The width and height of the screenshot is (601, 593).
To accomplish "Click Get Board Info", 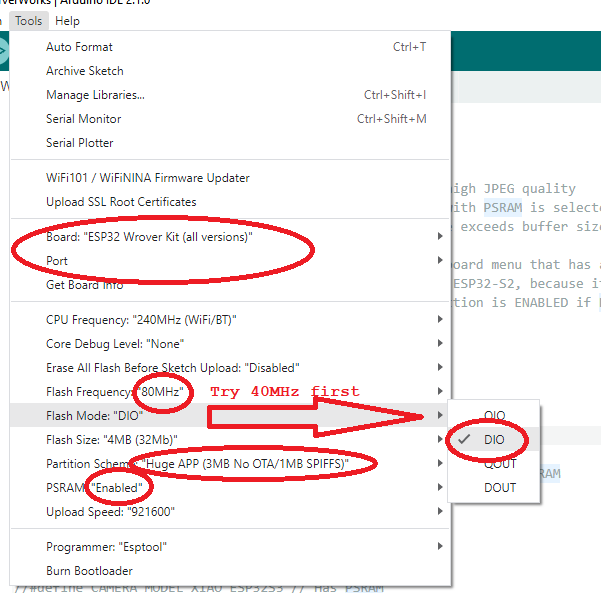I will click(230, 285).
